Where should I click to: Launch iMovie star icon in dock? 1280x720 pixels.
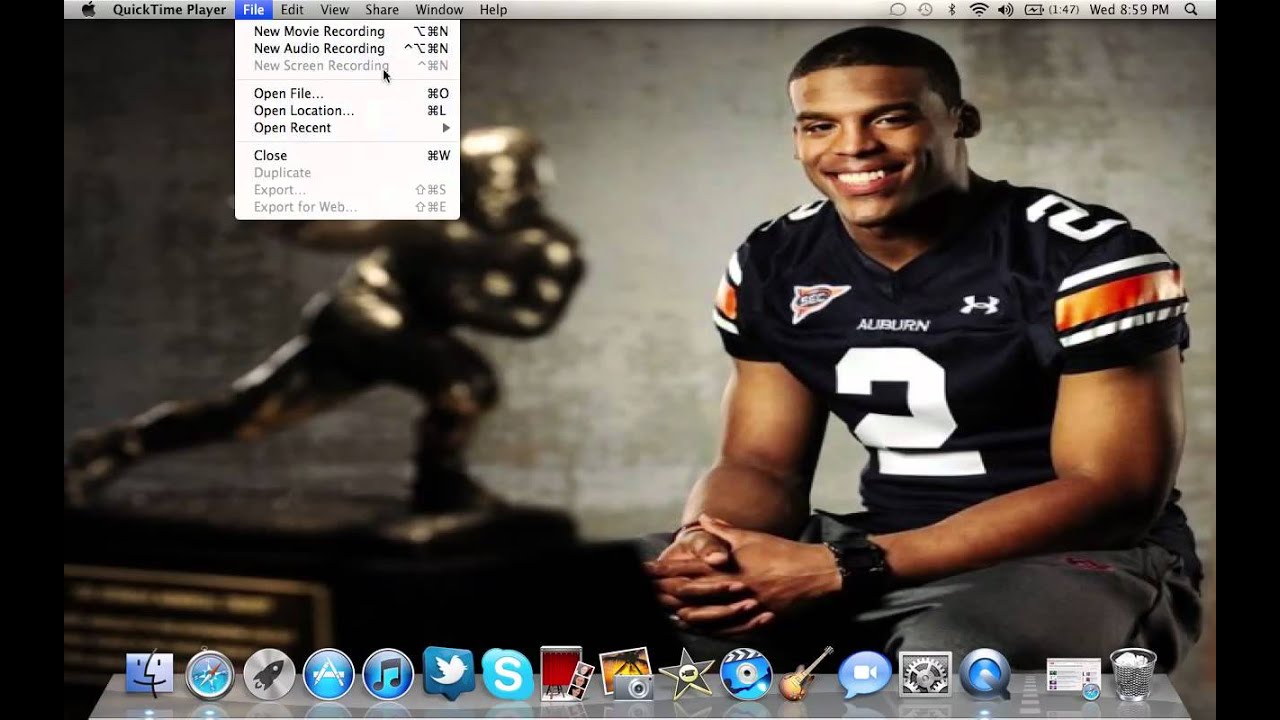click(686, 675)
